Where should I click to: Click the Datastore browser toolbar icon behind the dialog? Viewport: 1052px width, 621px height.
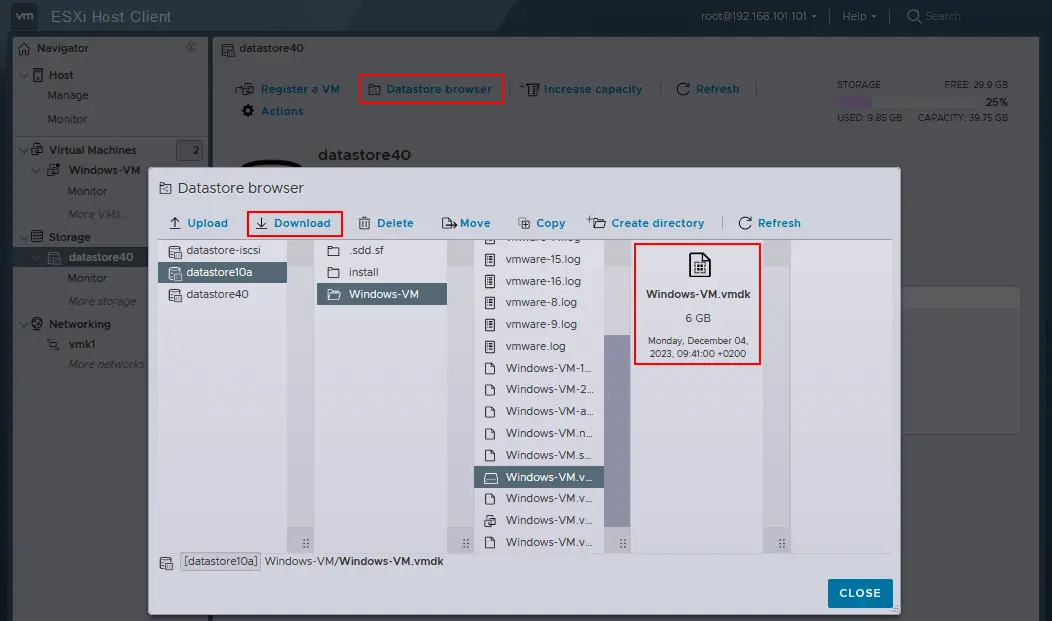click(374, 89)
